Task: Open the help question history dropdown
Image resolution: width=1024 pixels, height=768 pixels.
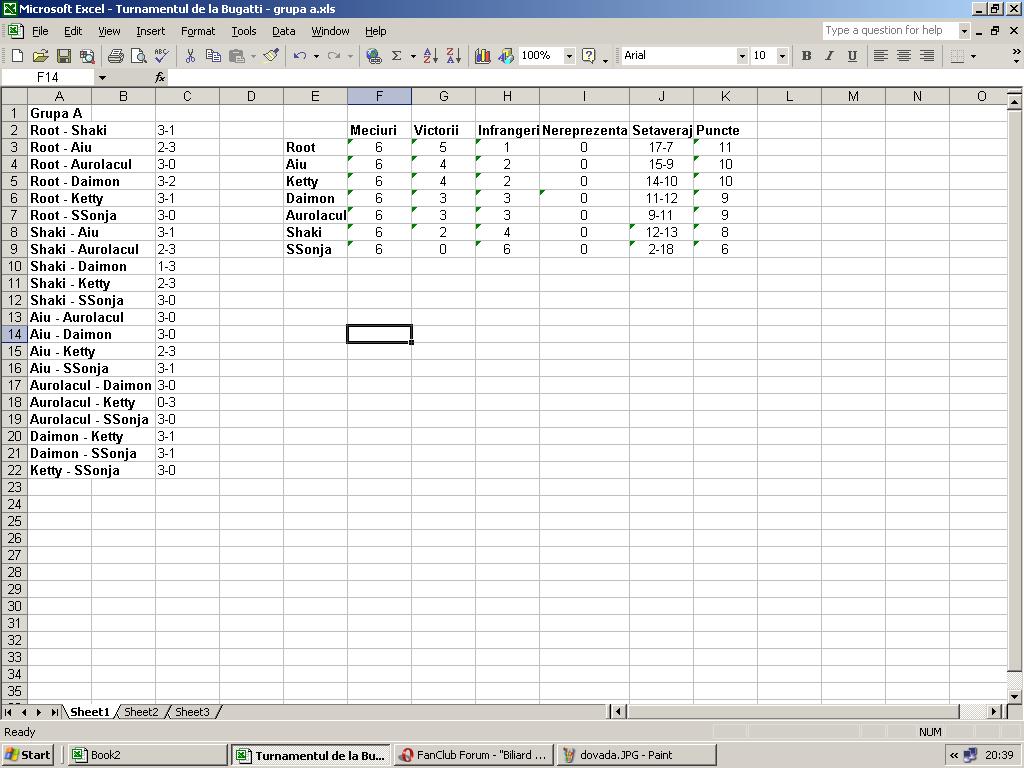Action: click(964, 31)
